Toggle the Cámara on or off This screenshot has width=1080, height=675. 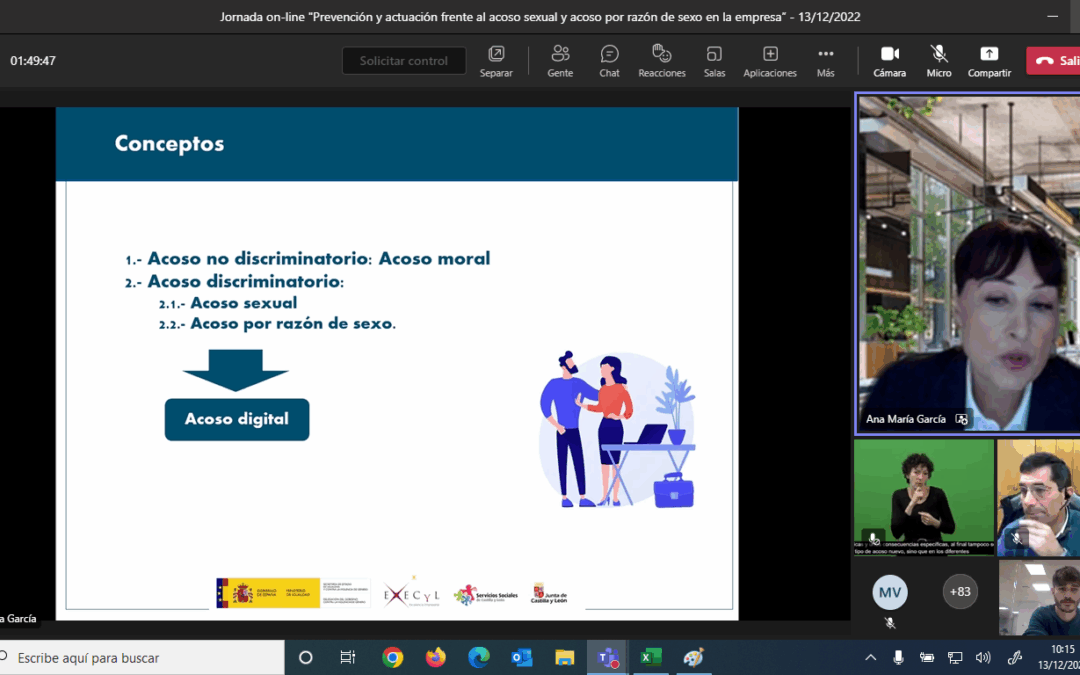[890, 61]
